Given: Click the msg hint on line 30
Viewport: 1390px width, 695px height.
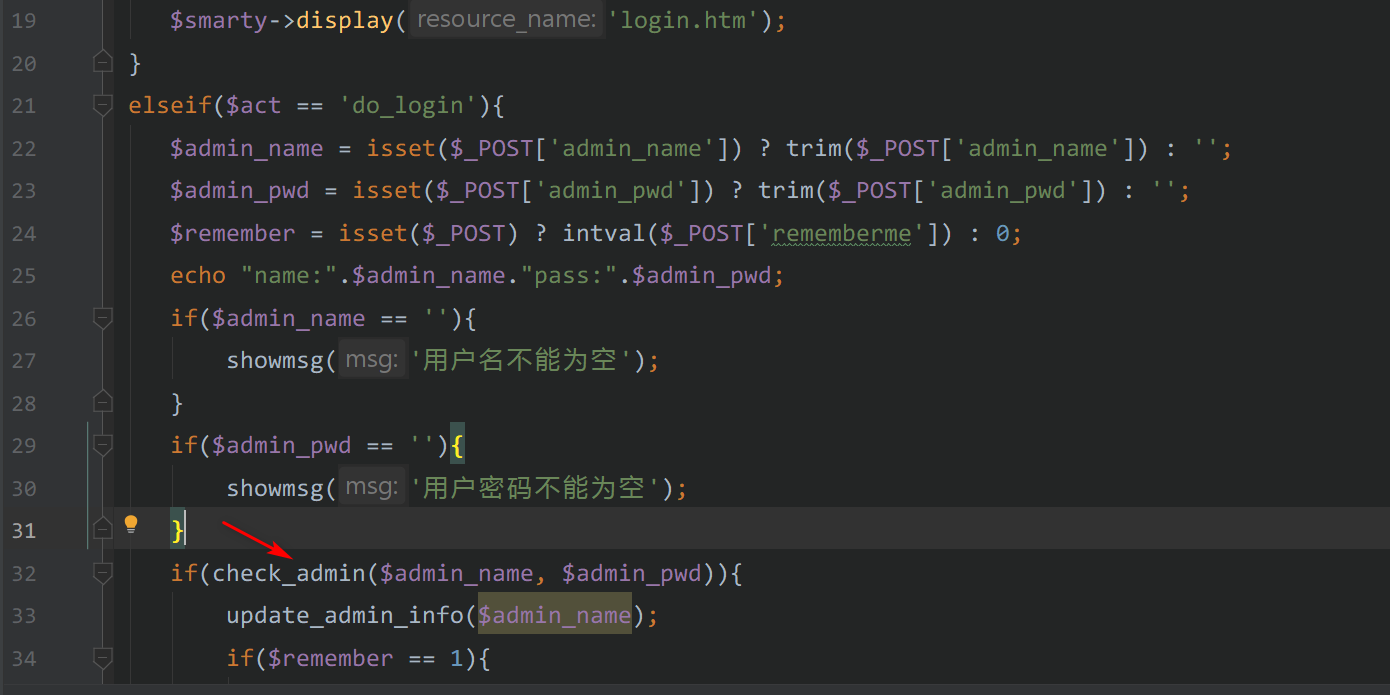Looking at the screenshot, I should [x=372, y=488].
